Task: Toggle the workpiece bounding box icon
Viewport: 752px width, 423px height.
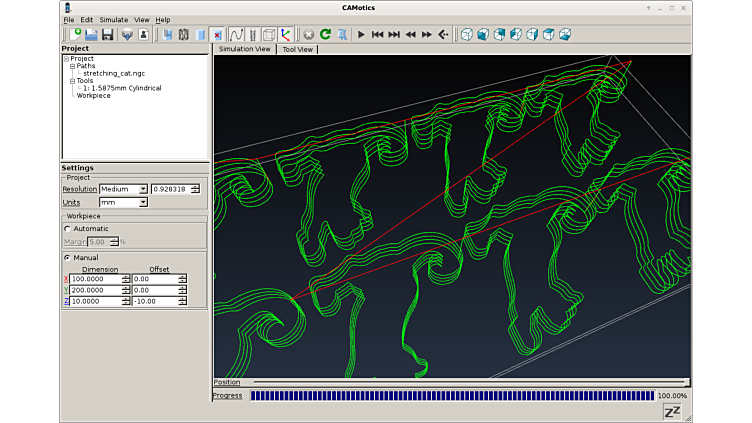Action: 269,34
